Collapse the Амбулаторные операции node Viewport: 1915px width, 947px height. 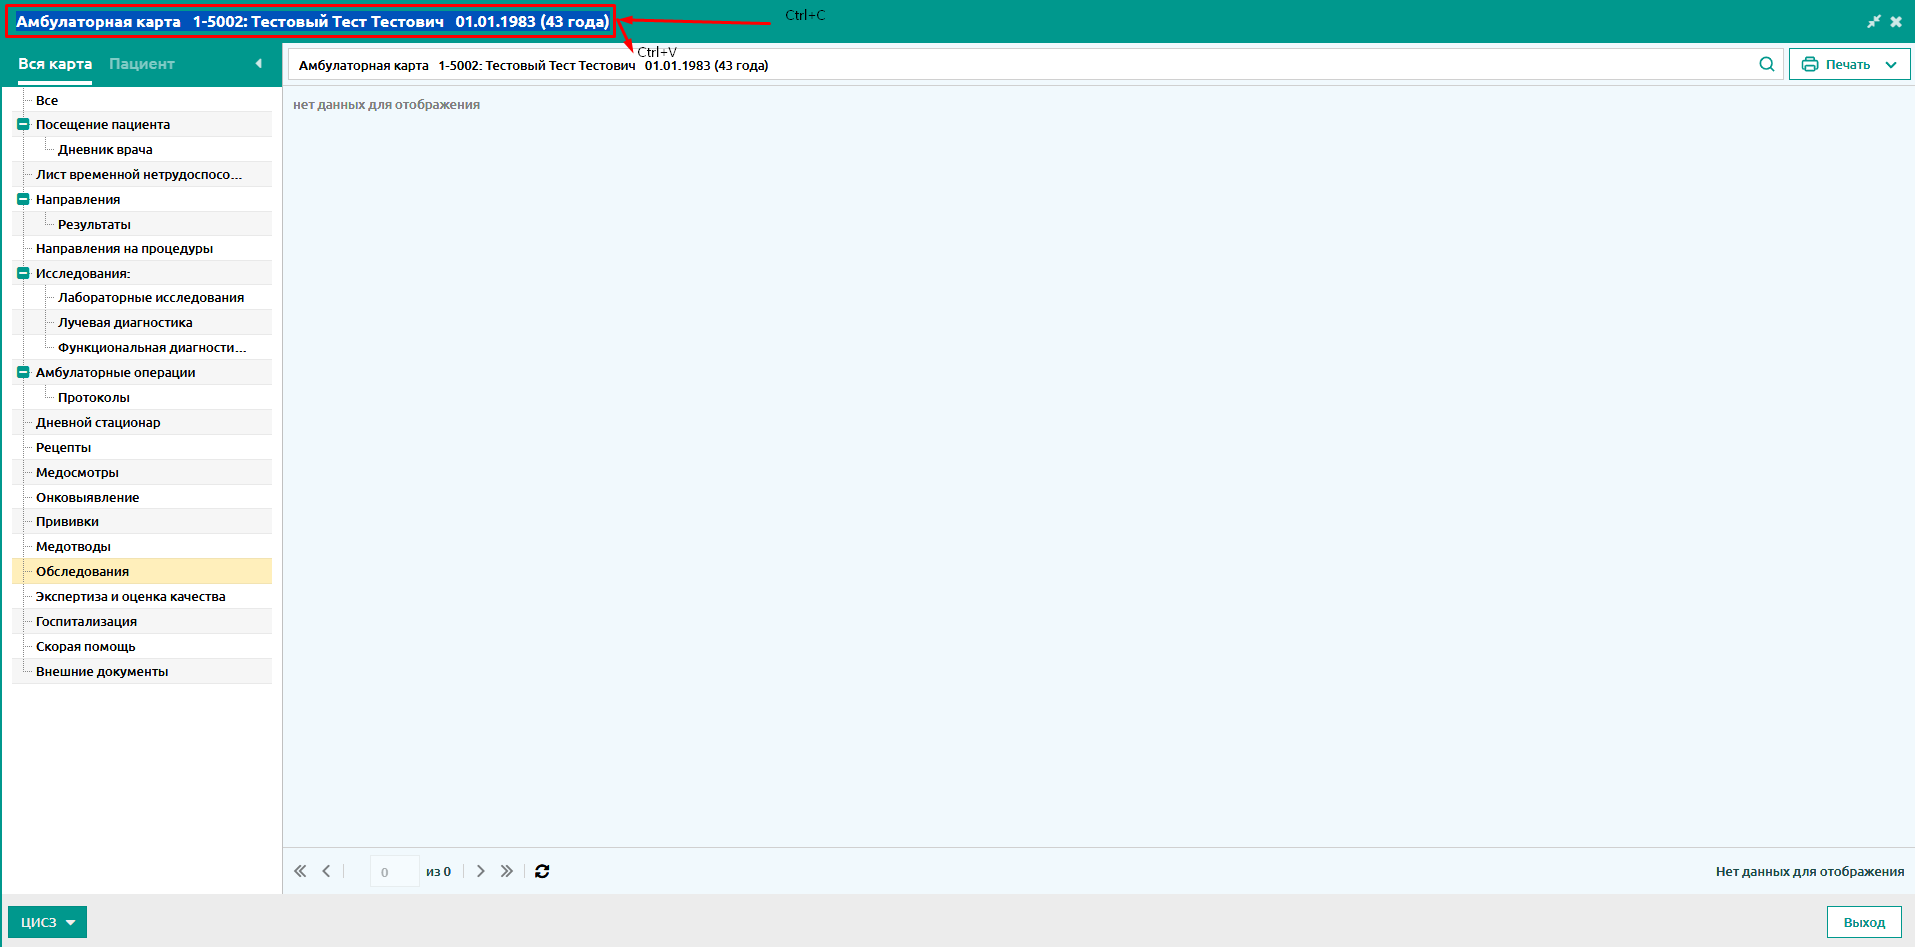[x=23, y=372]
